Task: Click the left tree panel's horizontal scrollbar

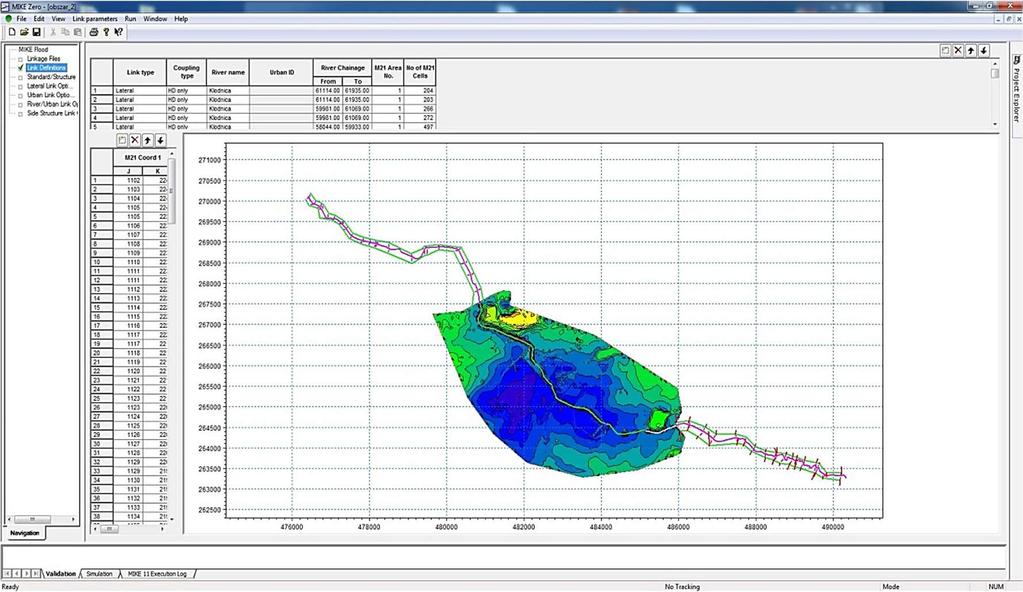Action: (41, 520)
